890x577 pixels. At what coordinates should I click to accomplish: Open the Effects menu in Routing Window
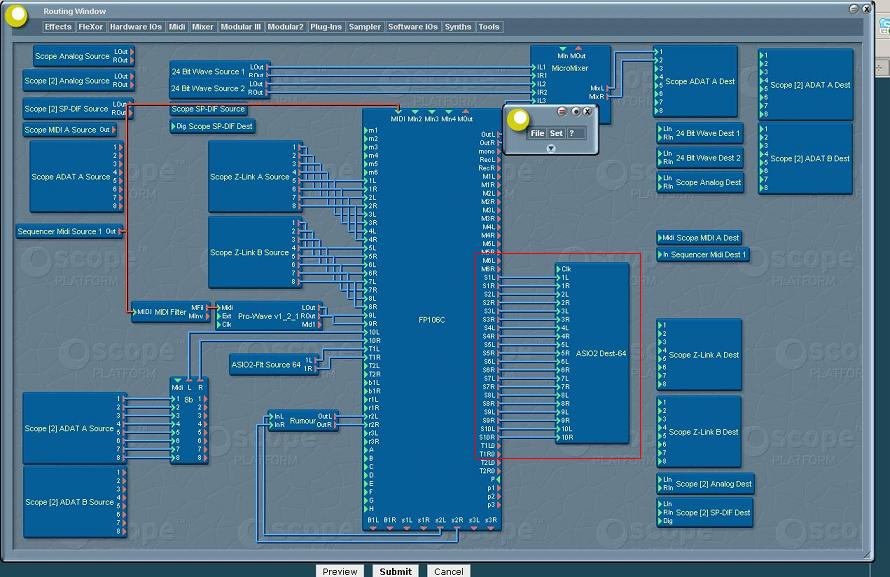(x=58, y=27)
